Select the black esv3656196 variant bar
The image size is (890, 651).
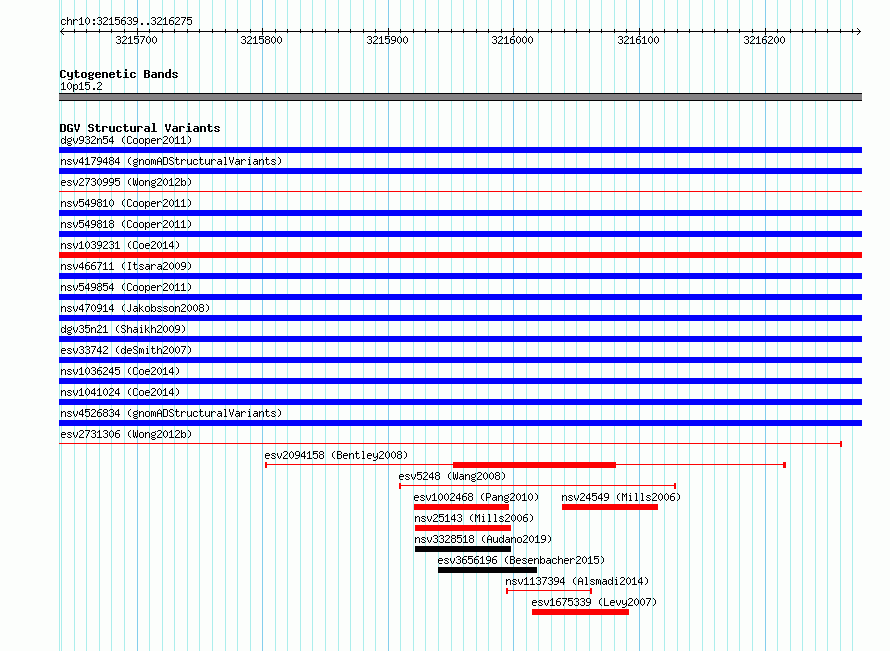tap(487, 570)
